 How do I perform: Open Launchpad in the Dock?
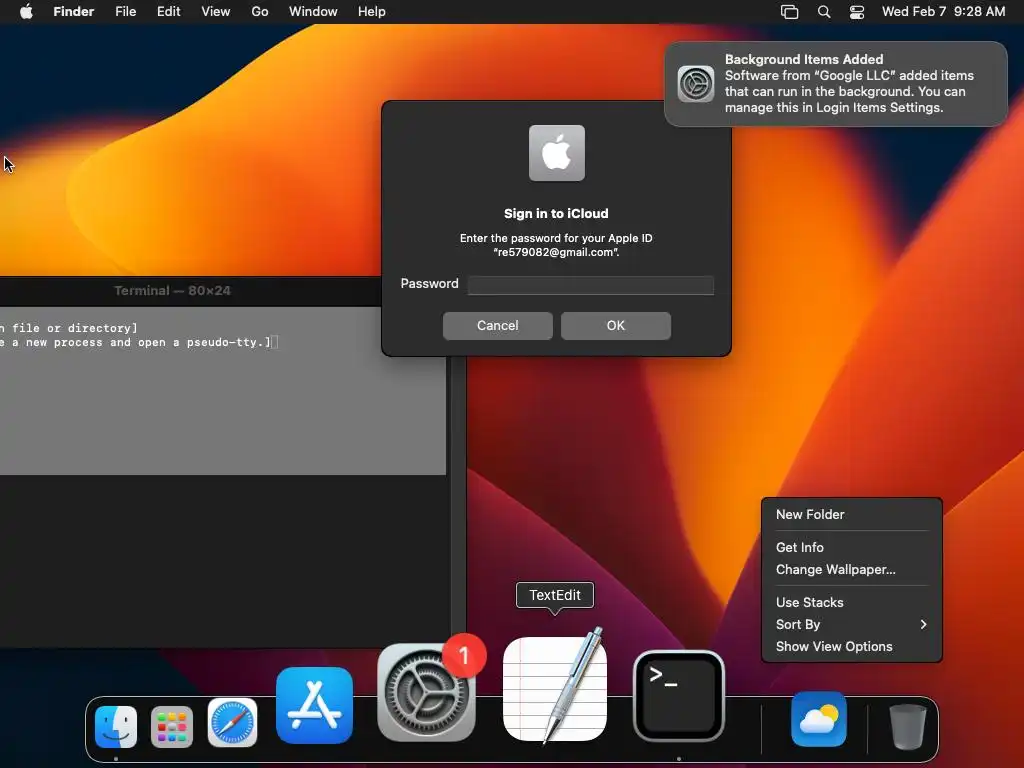(x=172, y=726)
